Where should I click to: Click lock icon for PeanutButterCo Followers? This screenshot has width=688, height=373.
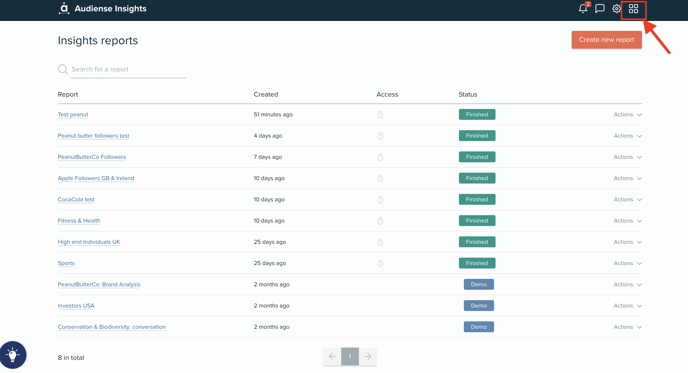(380, 157)
